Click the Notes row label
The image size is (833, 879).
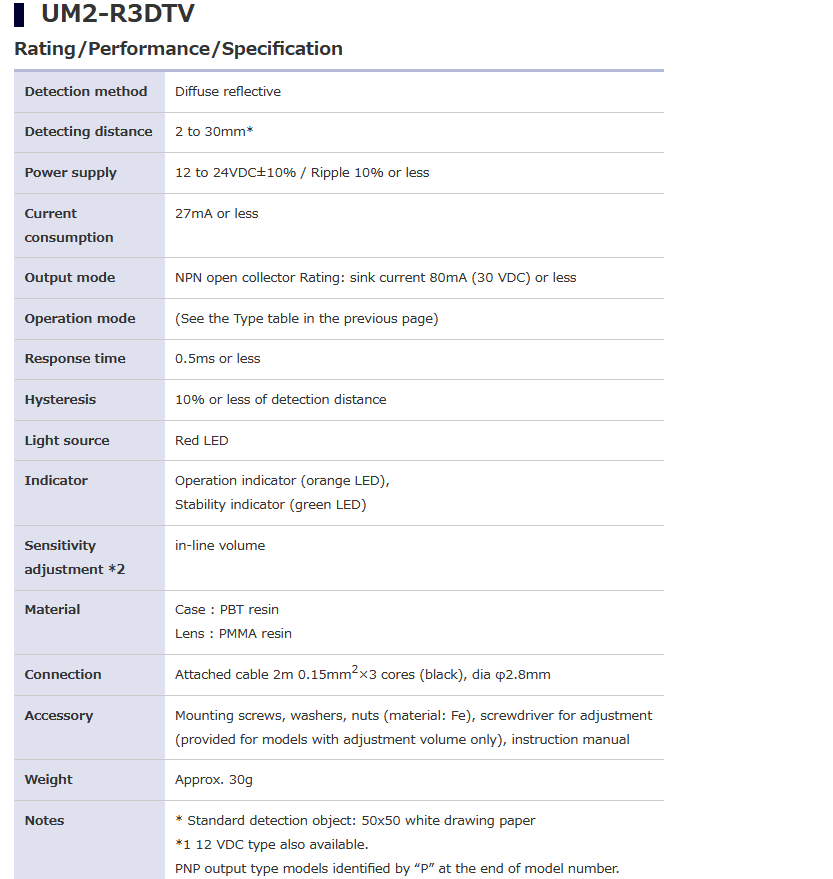[44, 820]
